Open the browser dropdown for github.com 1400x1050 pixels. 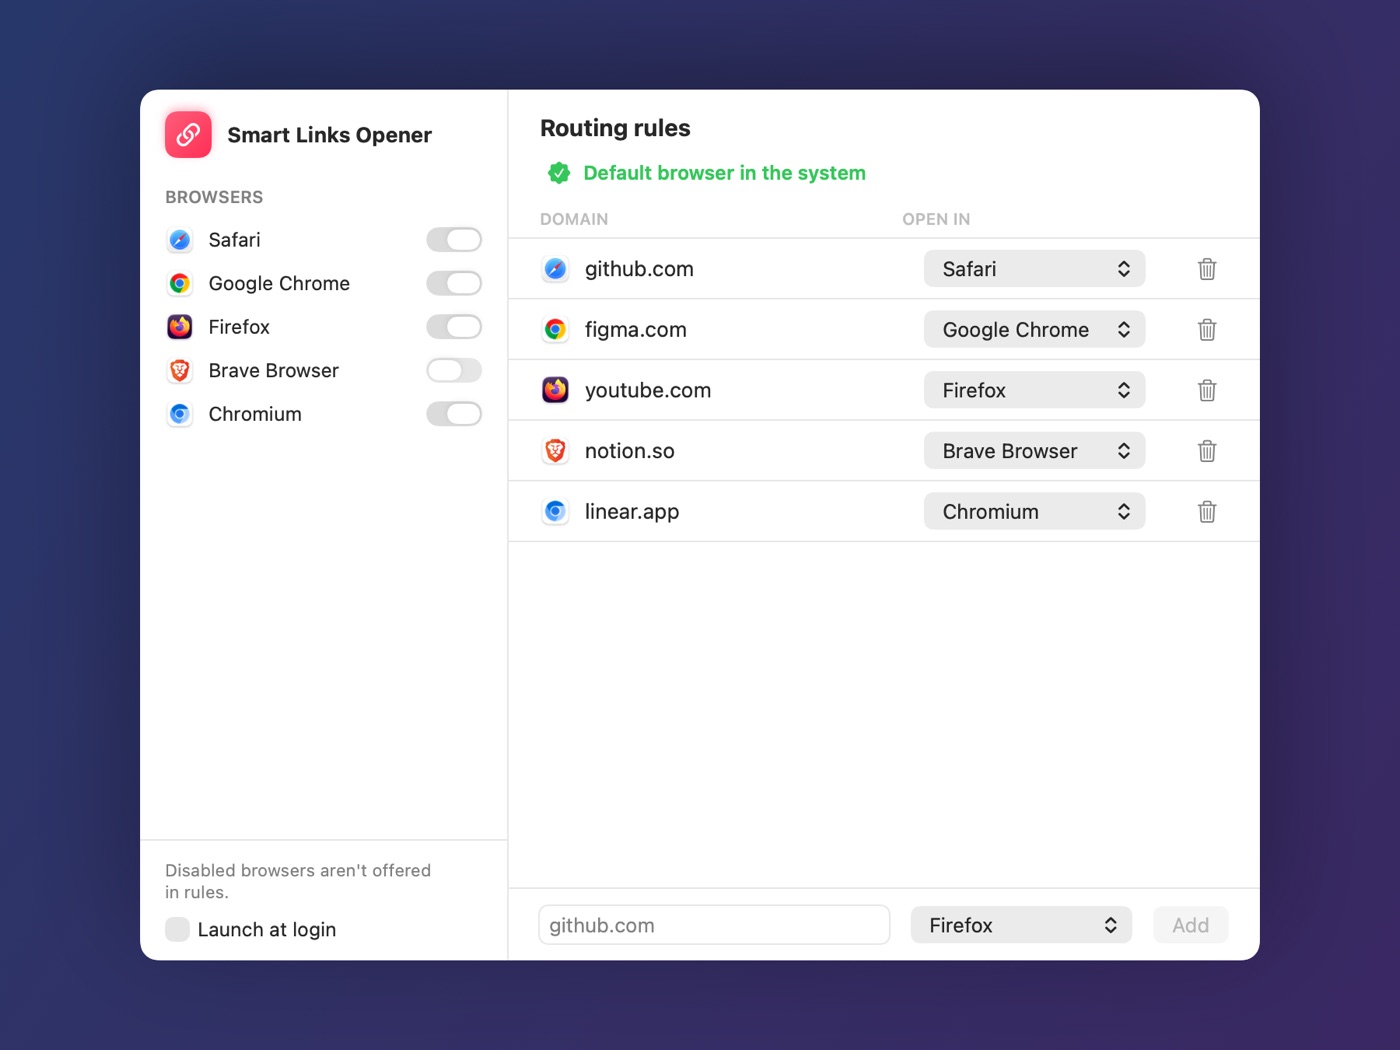tap(1034, 269)
